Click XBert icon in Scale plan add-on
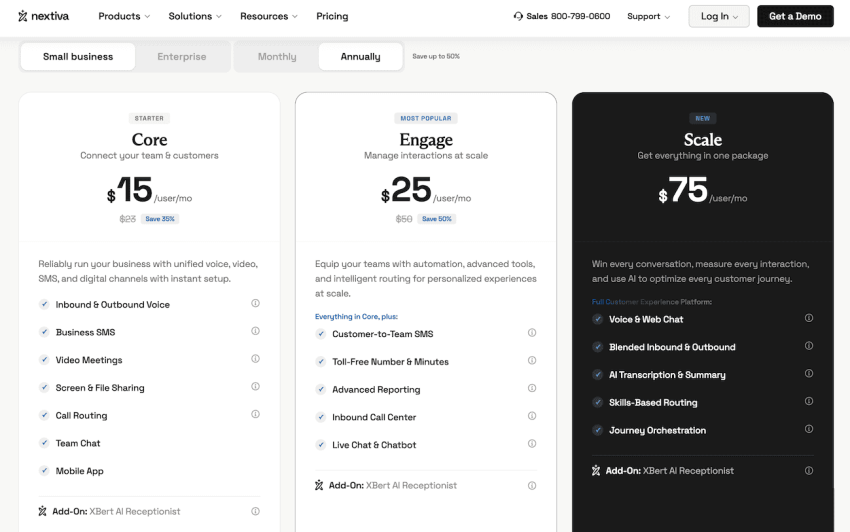 pyautogui.click(x=596, y=471)
